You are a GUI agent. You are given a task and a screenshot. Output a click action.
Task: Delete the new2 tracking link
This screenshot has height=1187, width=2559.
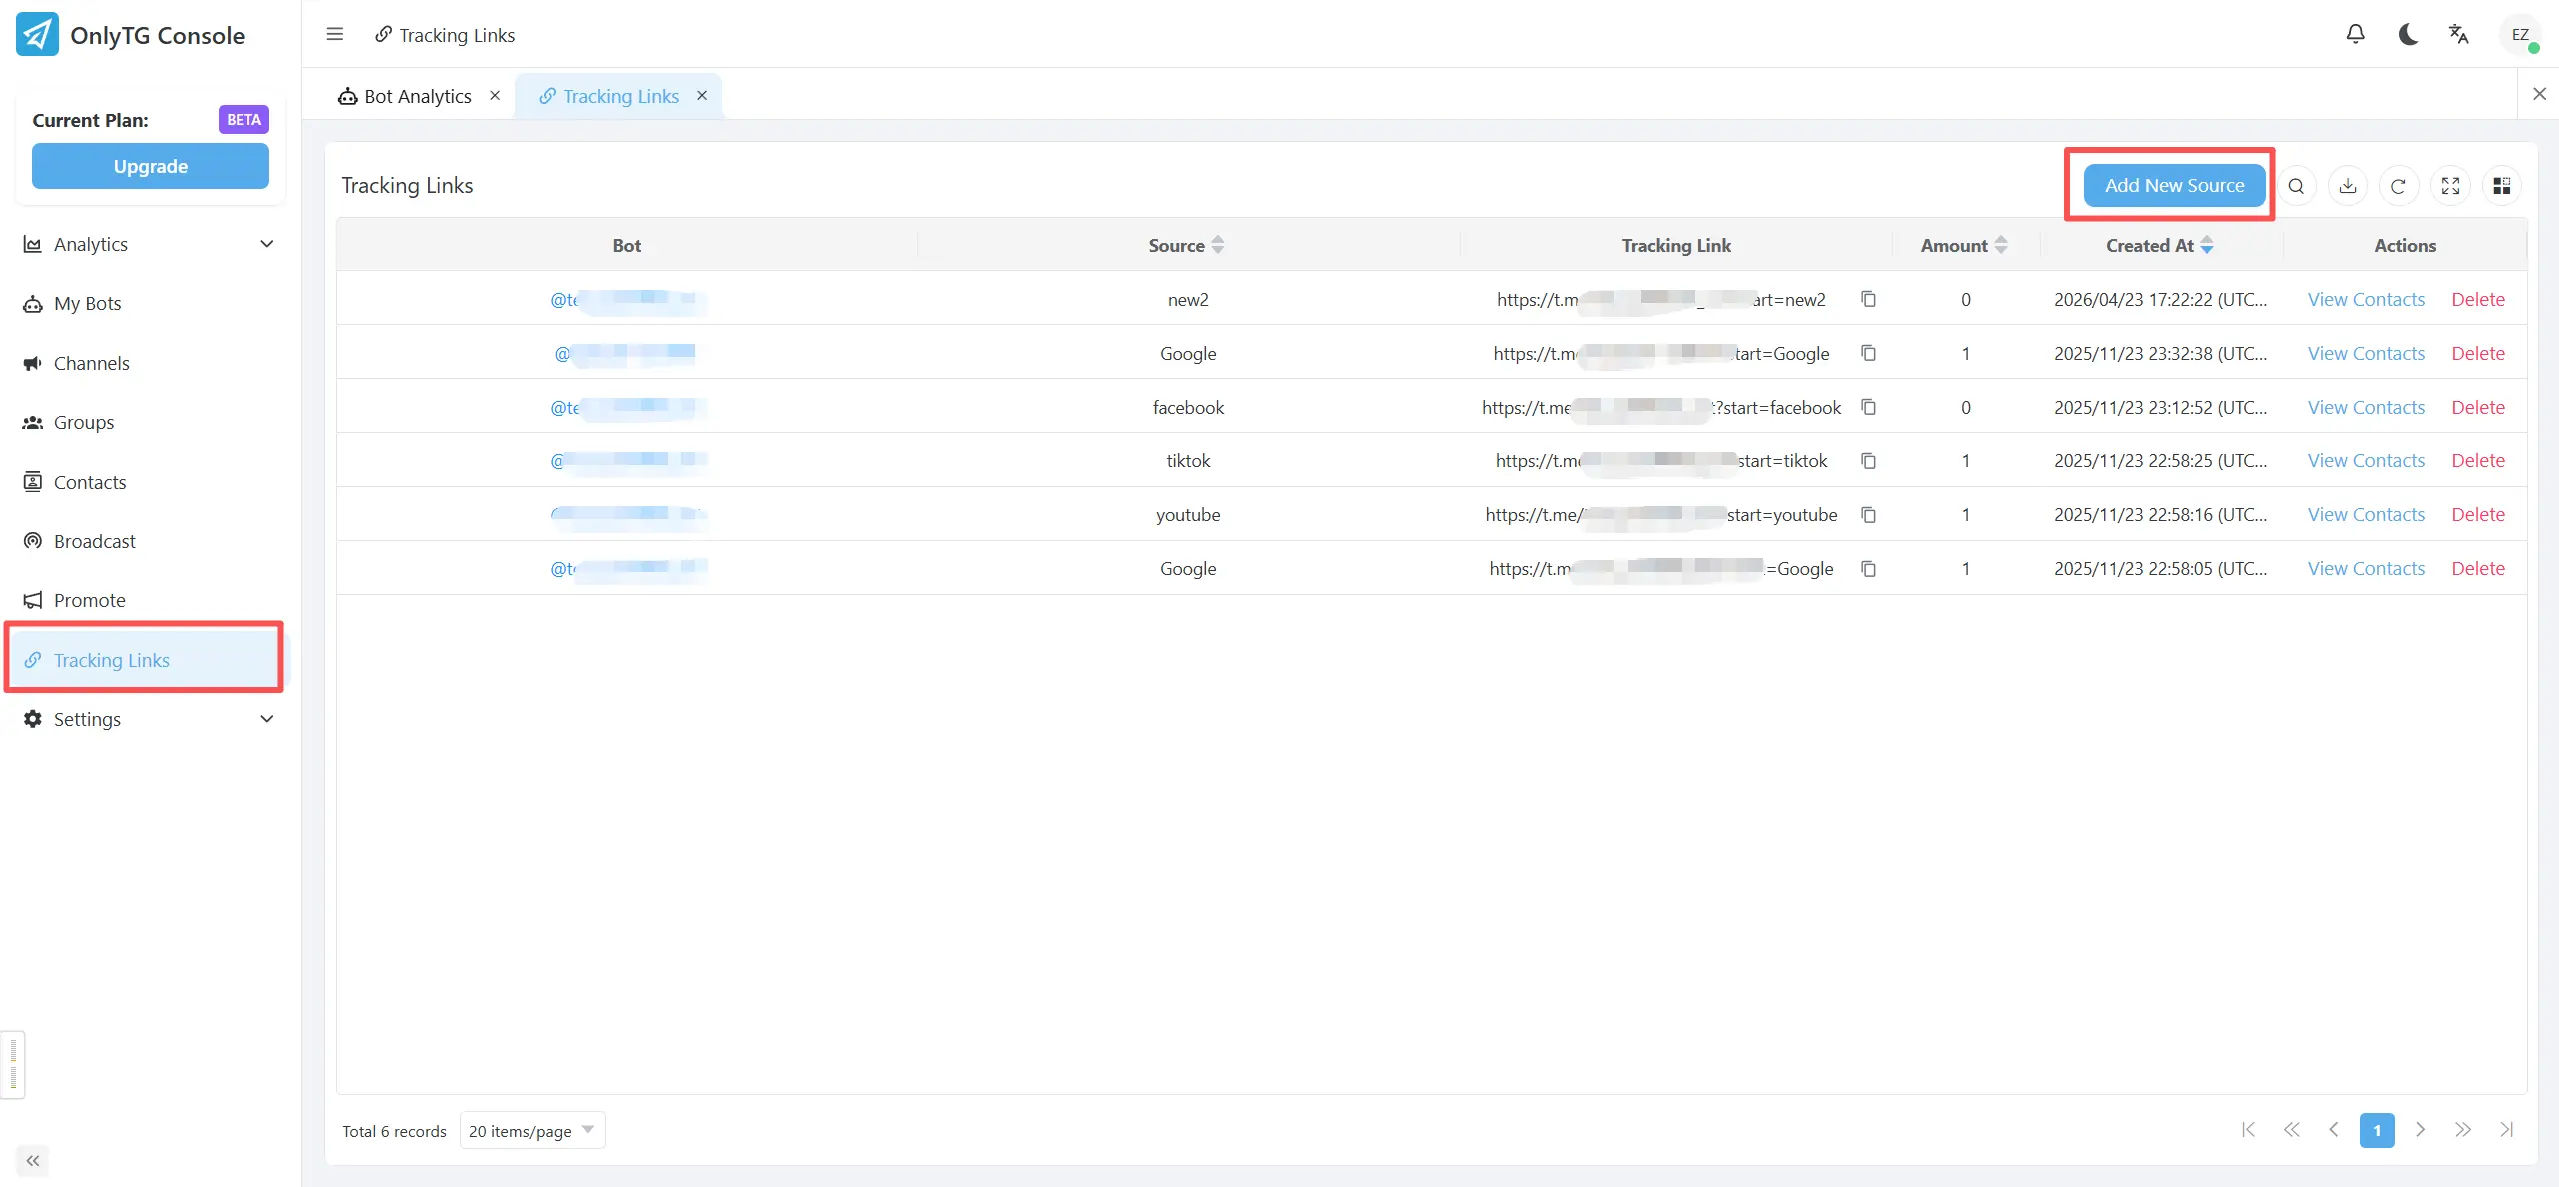pos(2478,299)
